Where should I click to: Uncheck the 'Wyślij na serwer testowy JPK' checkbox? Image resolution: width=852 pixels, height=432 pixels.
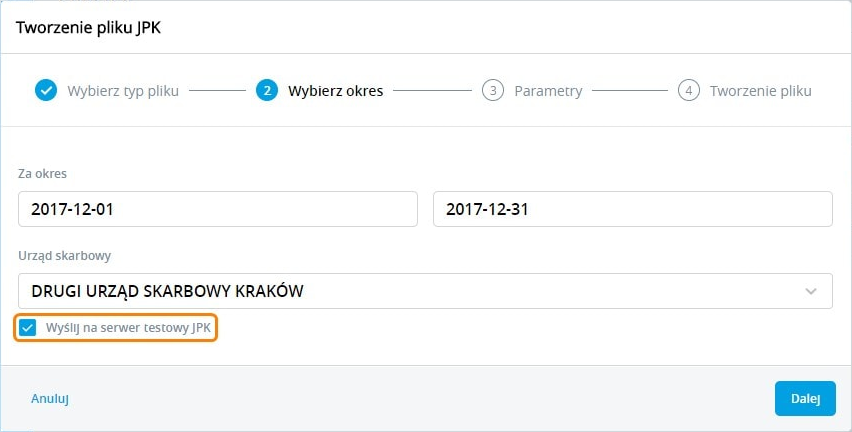pos(28,327)
